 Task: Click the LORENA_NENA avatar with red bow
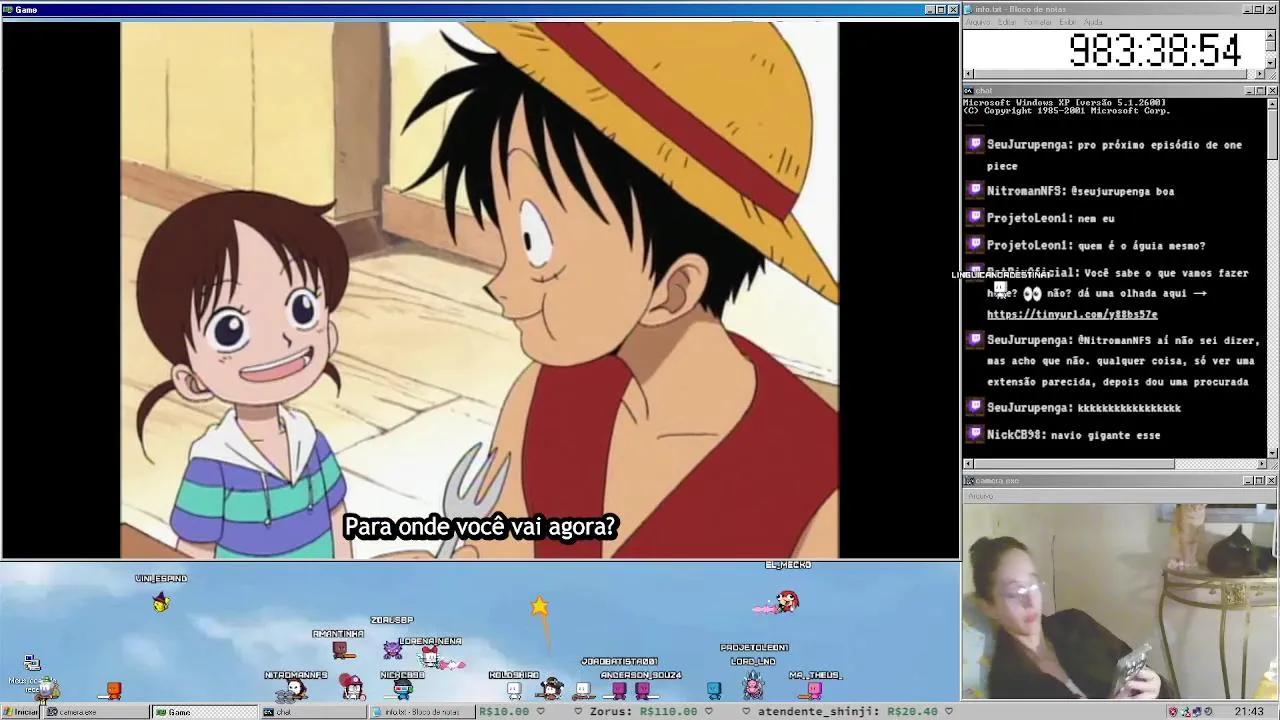[430, 657]
